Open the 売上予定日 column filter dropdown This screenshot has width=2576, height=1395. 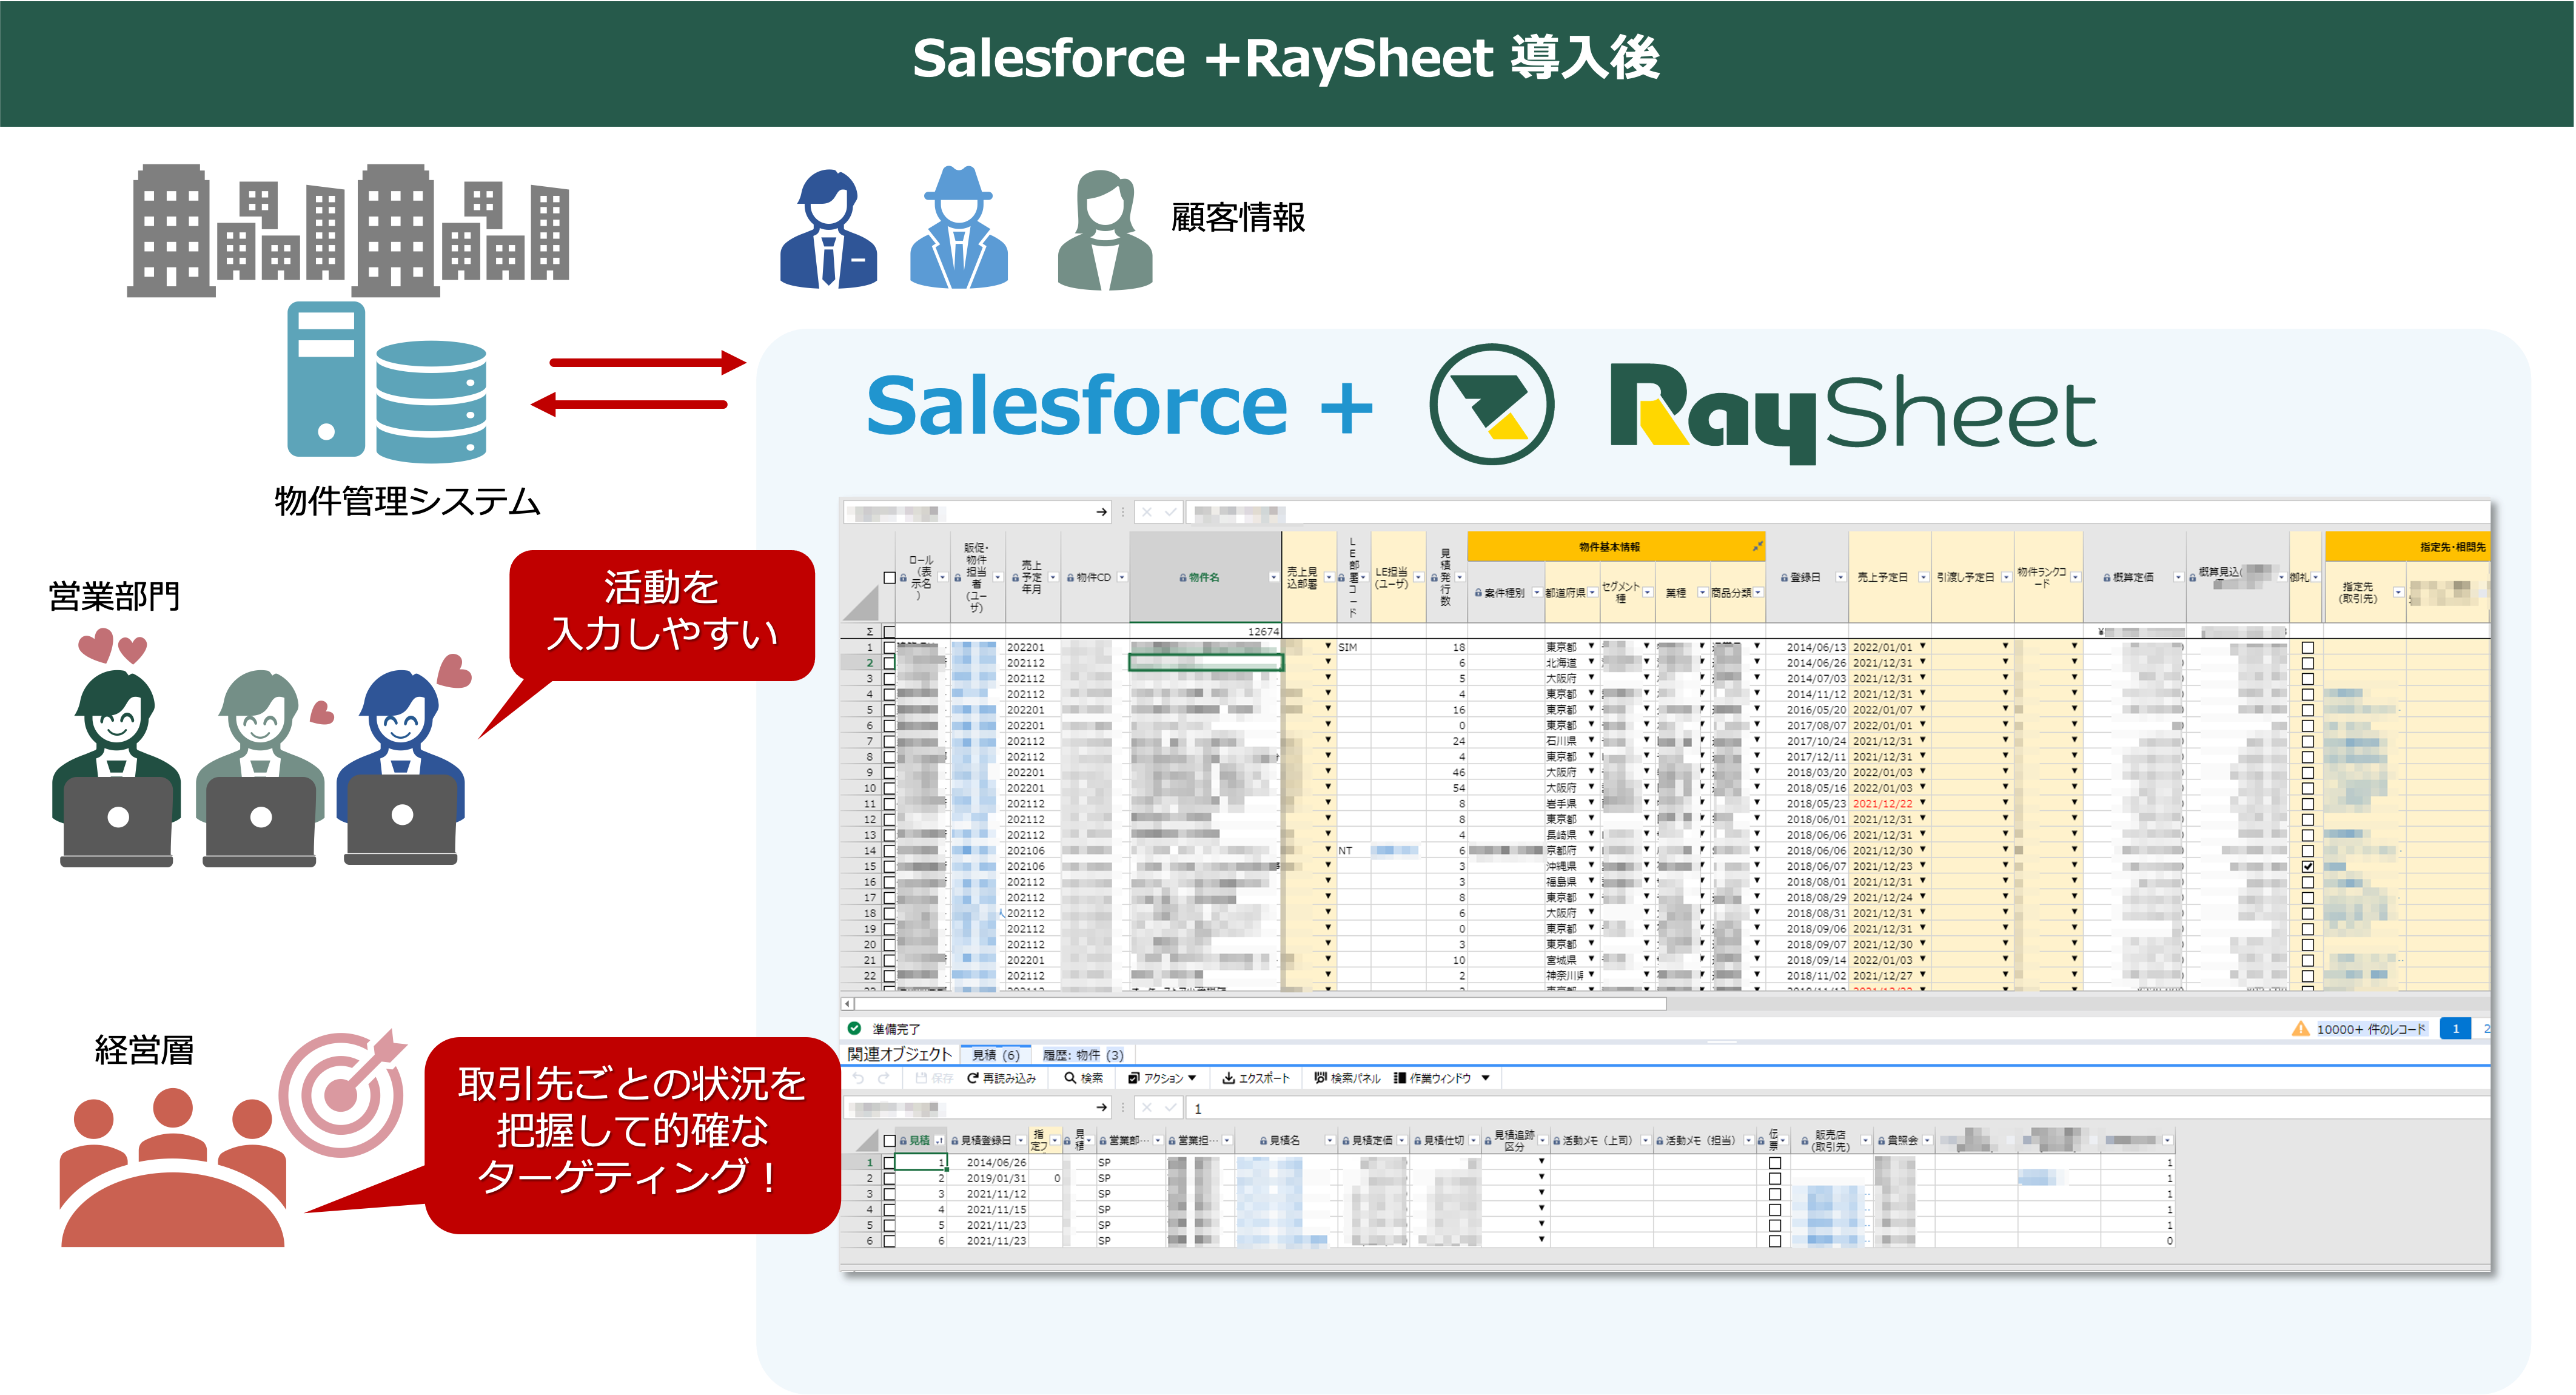point(1923,577)
